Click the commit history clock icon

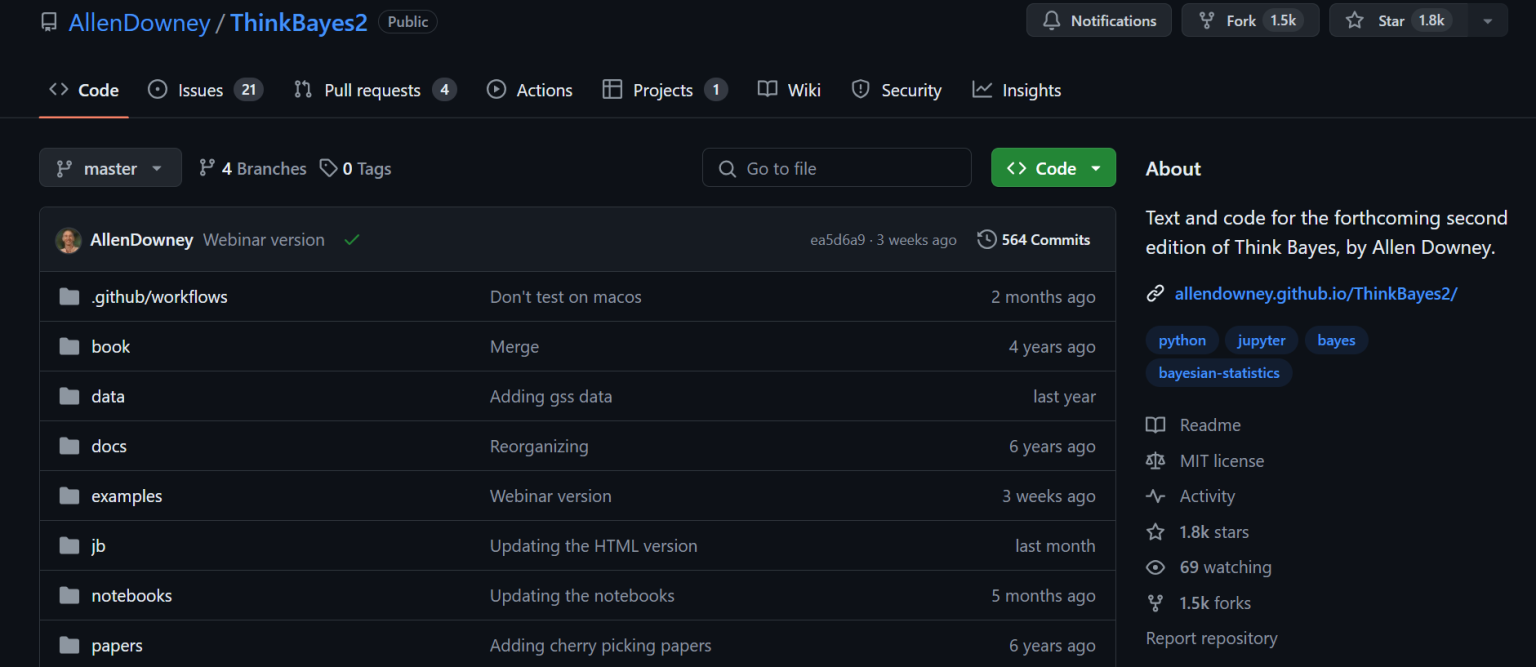click(x=986, y=239)
